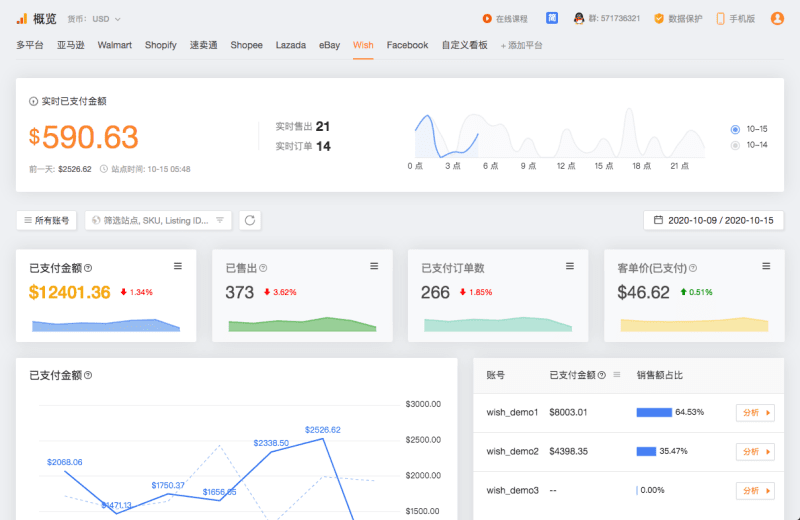Click the 在线课程 play icon
This screenshot has width=800, height=520.
coord(486,18)
